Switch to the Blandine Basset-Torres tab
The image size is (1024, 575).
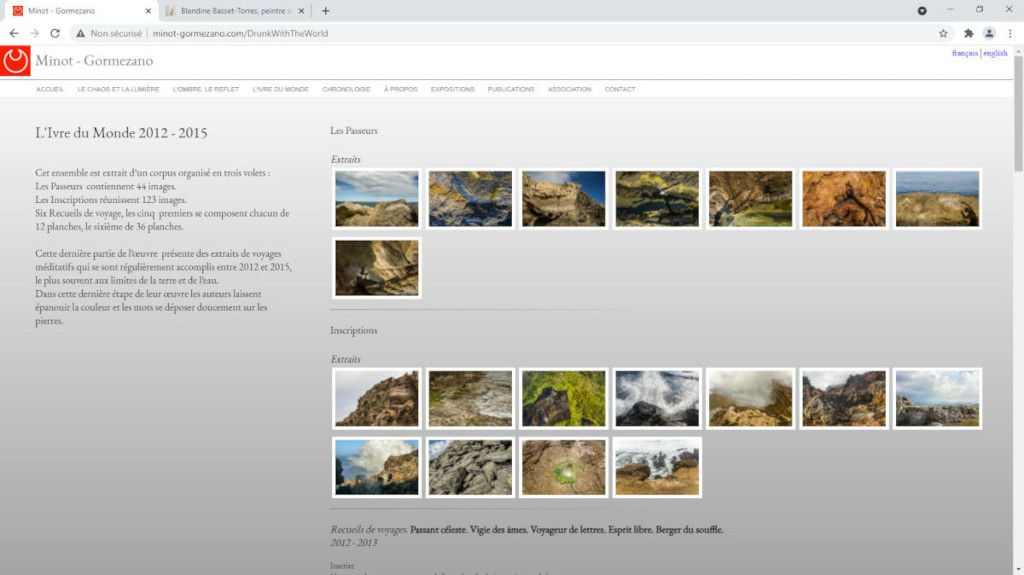click(x=235, y=11)
